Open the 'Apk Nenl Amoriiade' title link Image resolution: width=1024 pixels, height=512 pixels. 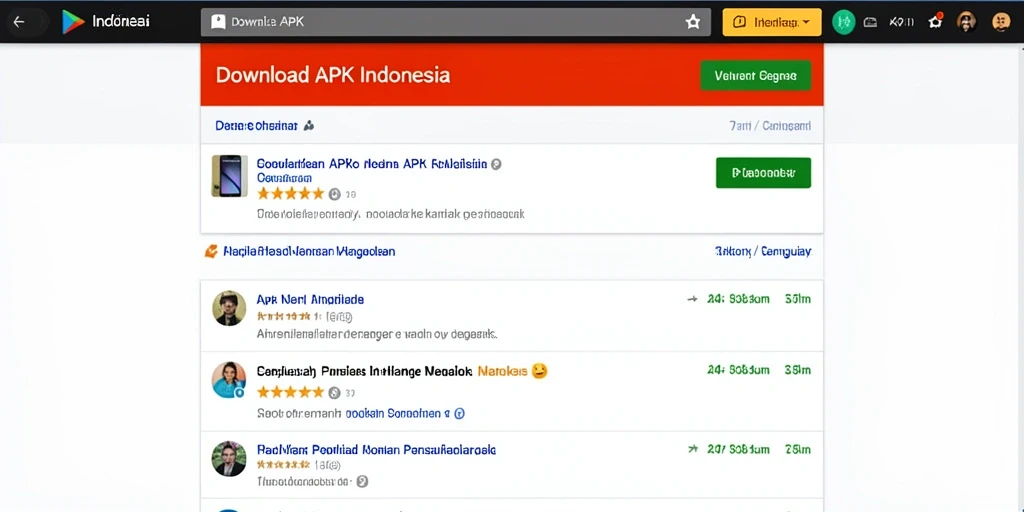click(310, 300)
